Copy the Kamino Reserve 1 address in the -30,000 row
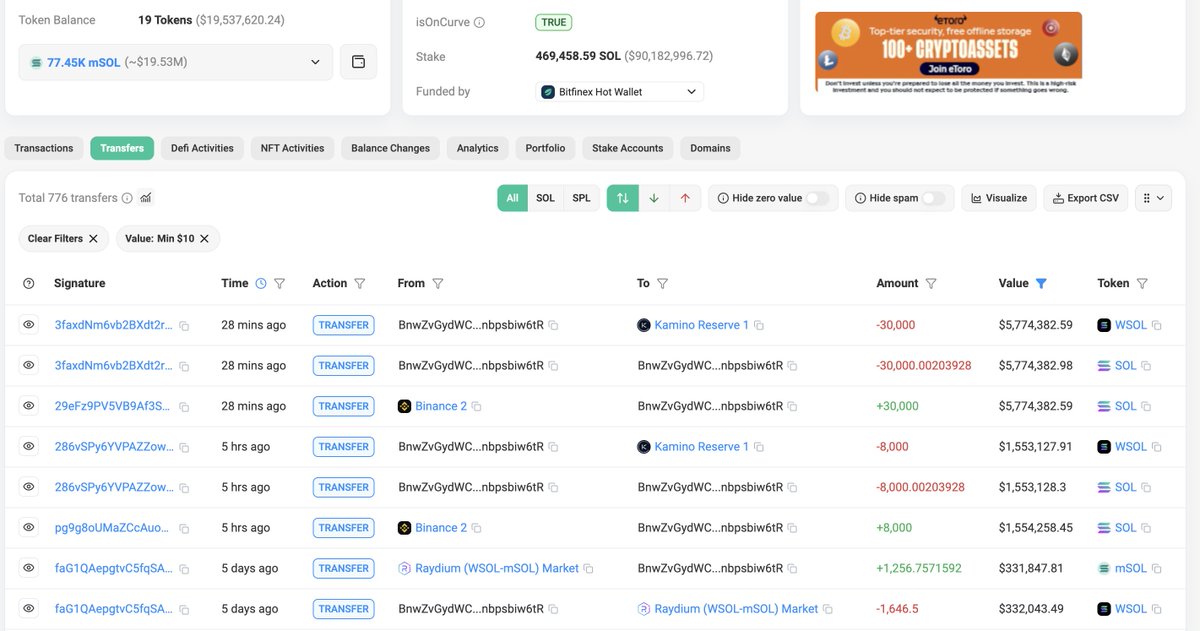Viewport: 1200px width, 631px height. (759, 326)
